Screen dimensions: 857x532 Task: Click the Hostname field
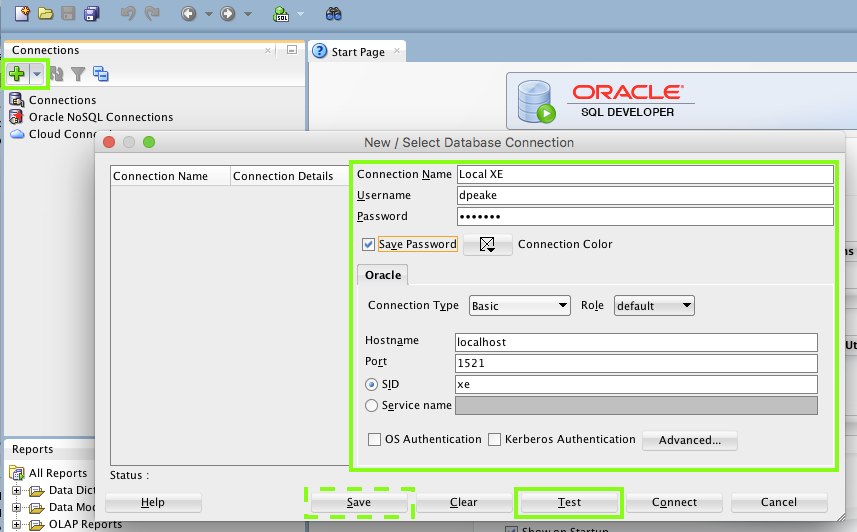636,342
